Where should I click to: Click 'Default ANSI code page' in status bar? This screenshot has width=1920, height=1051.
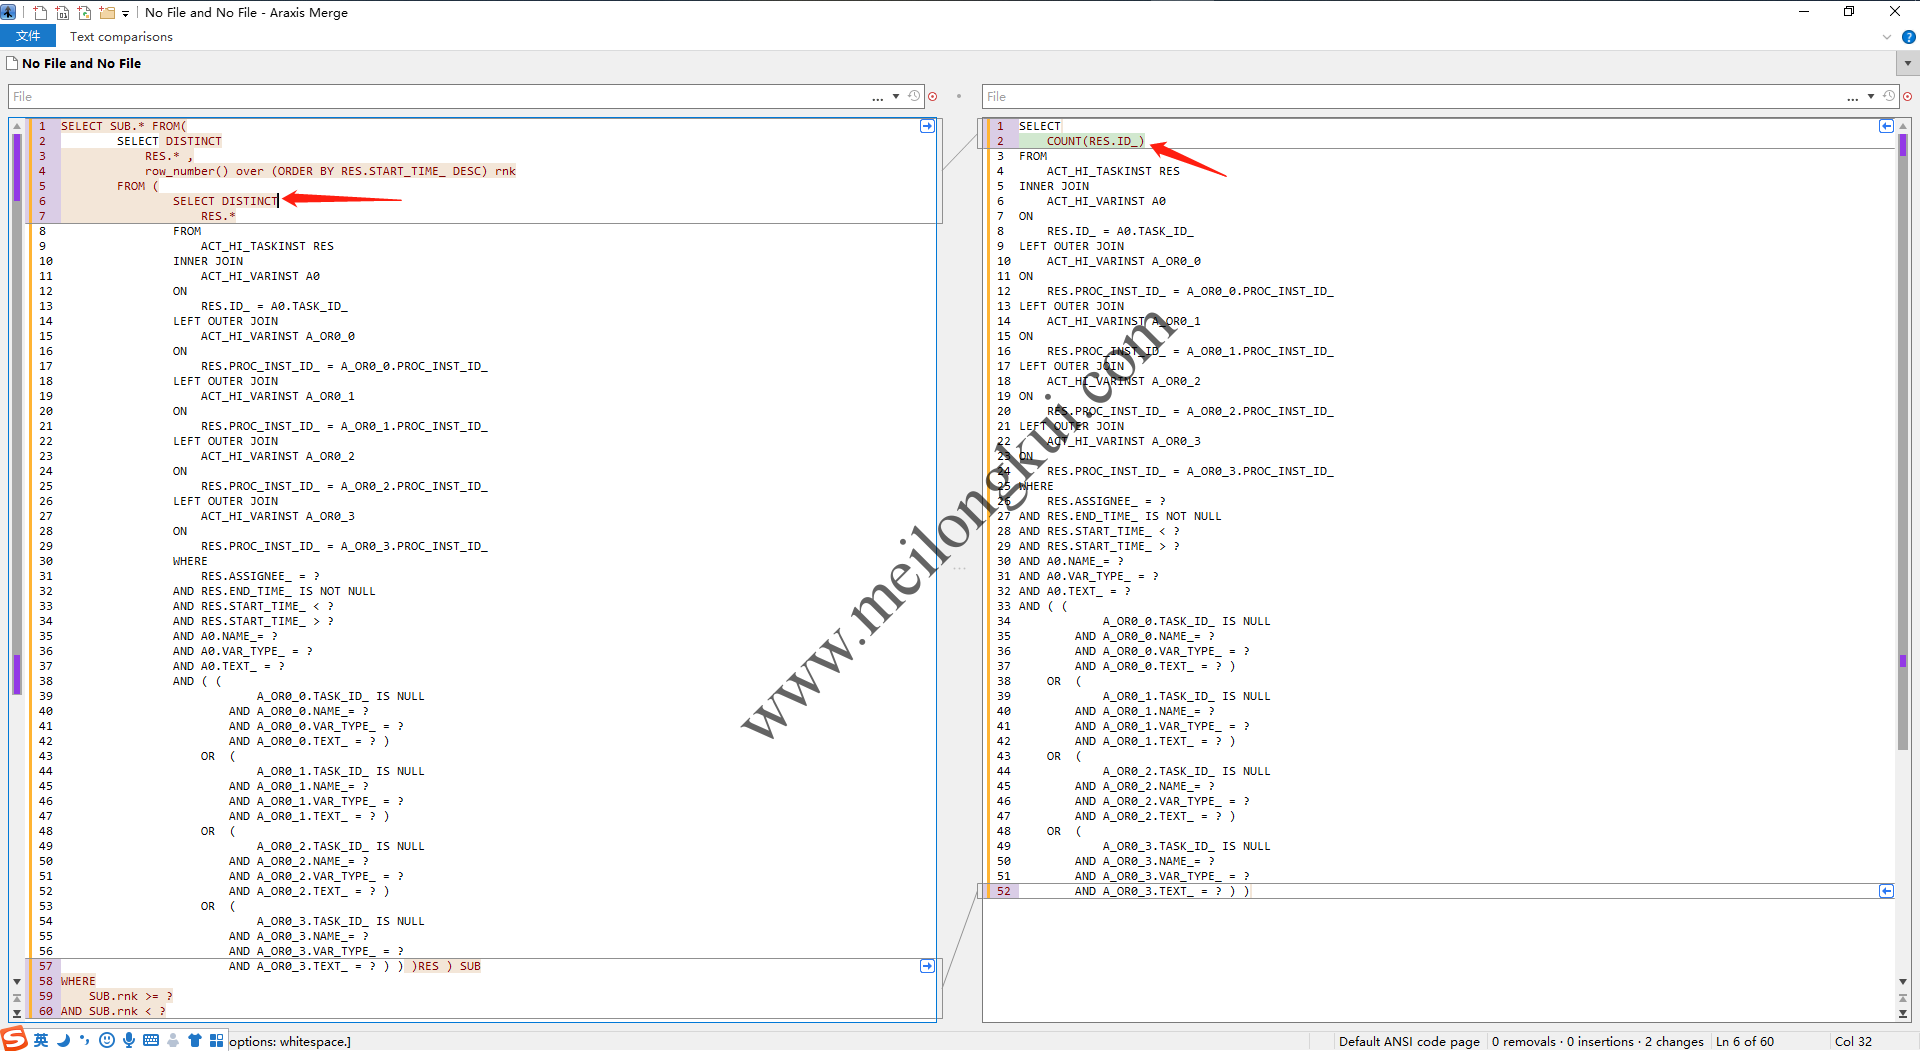[x=1409, y=1041]
